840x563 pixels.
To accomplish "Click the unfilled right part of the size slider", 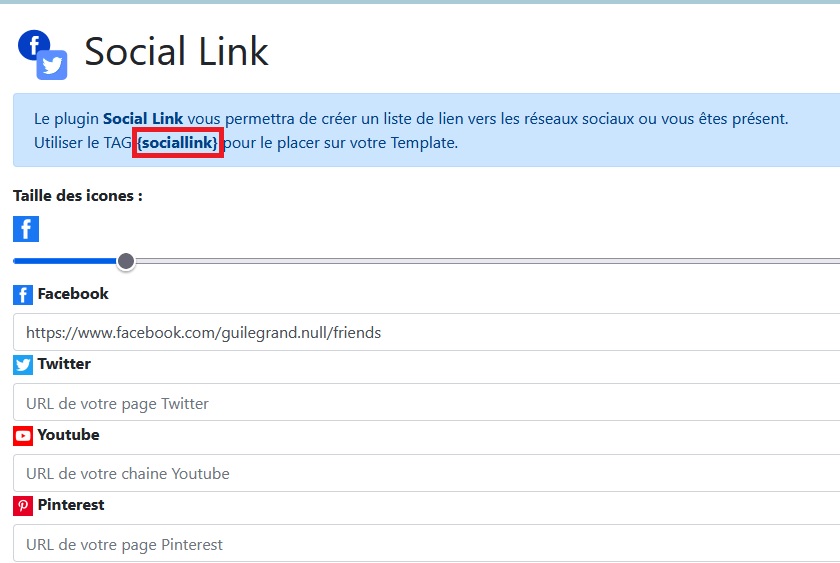I will click(x=480, y=261).
